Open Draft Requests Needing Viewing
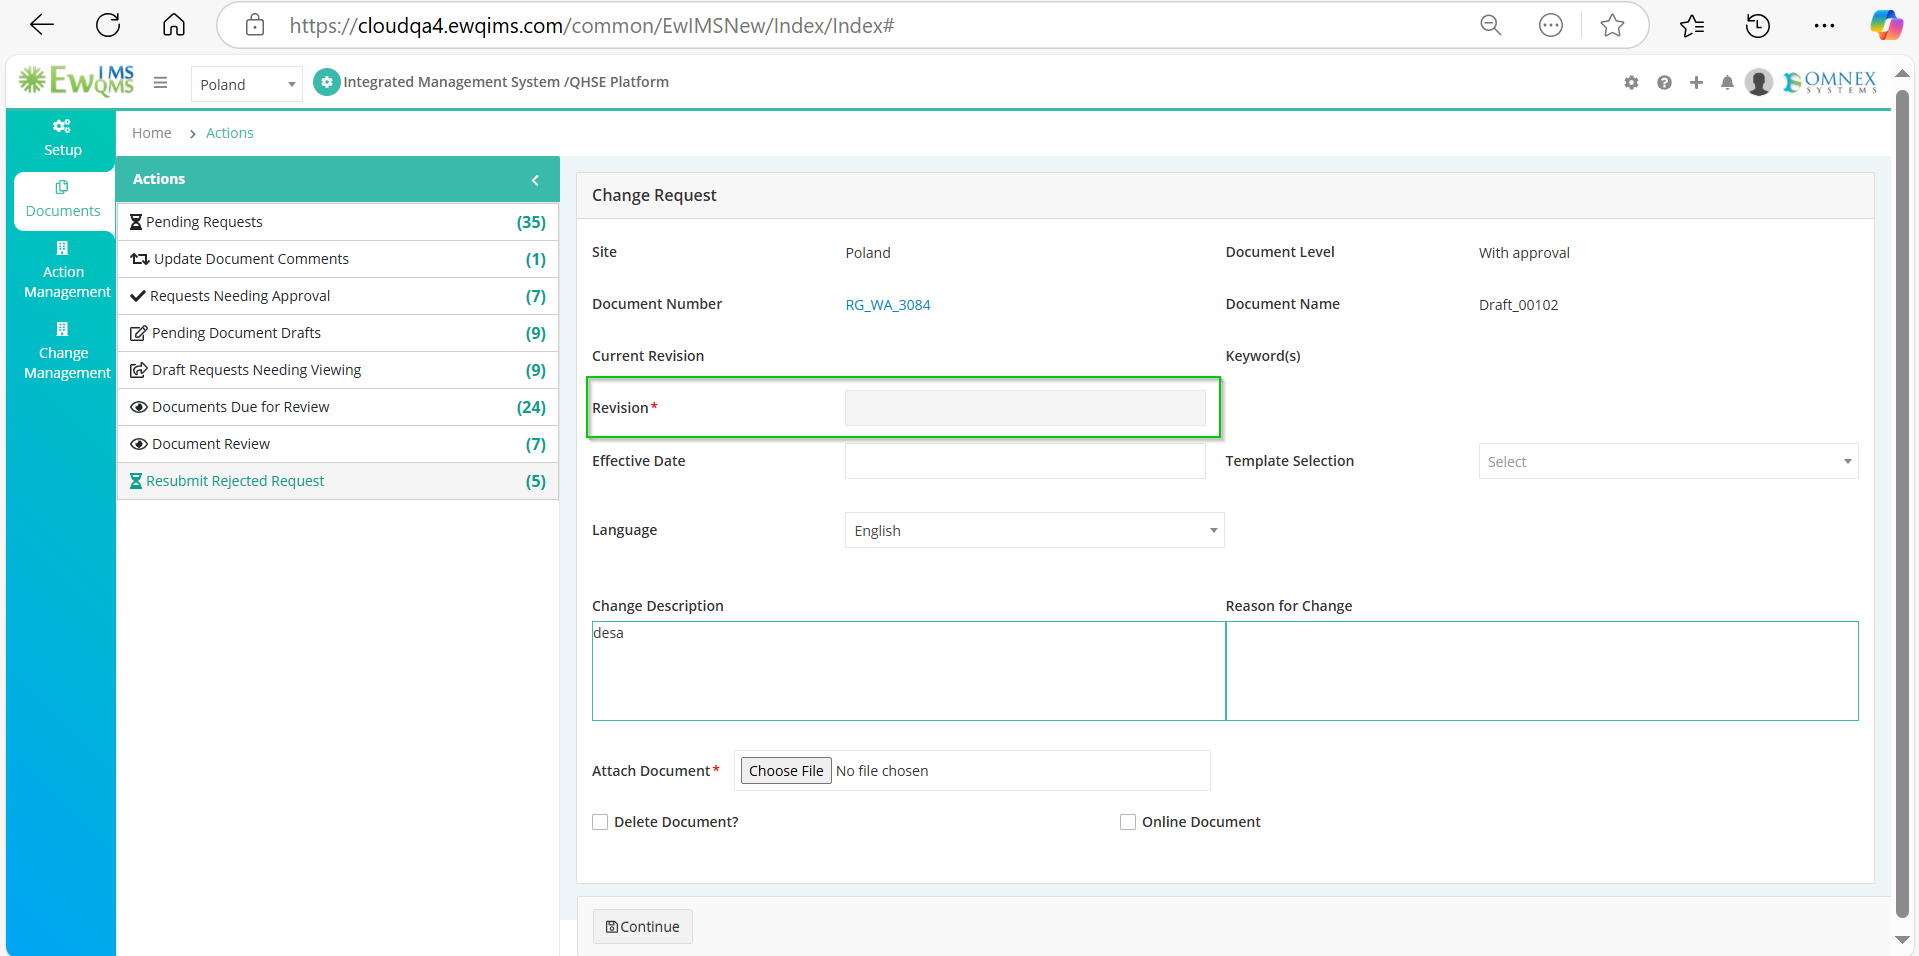Image resolution: width=1919 pixels, height=956 pixels. pos(338,370)
